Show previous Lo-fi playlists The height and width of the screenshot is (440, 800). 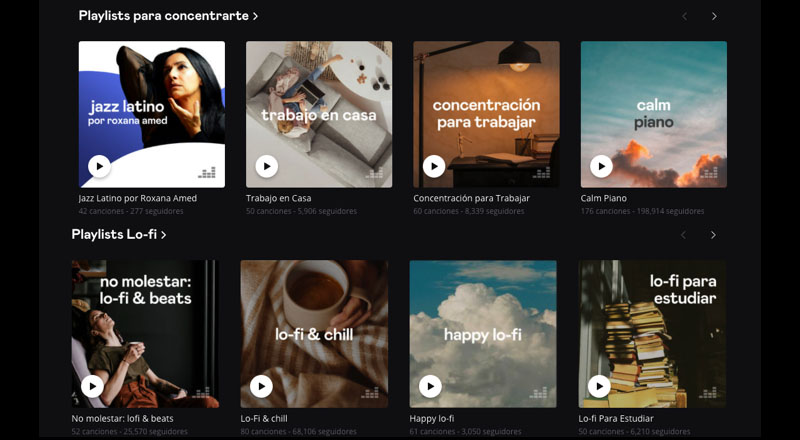point(684,235)
